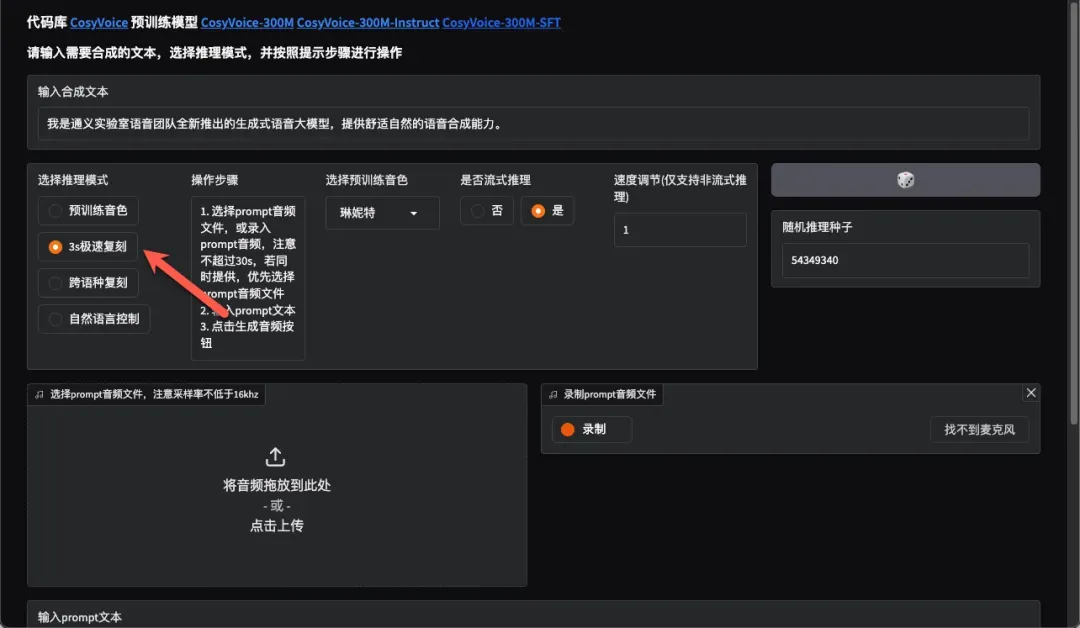Viewport: 1080px width, 628px height.
Task: Open the CosyVoice code repository link
Action: [x=99, y=22]
